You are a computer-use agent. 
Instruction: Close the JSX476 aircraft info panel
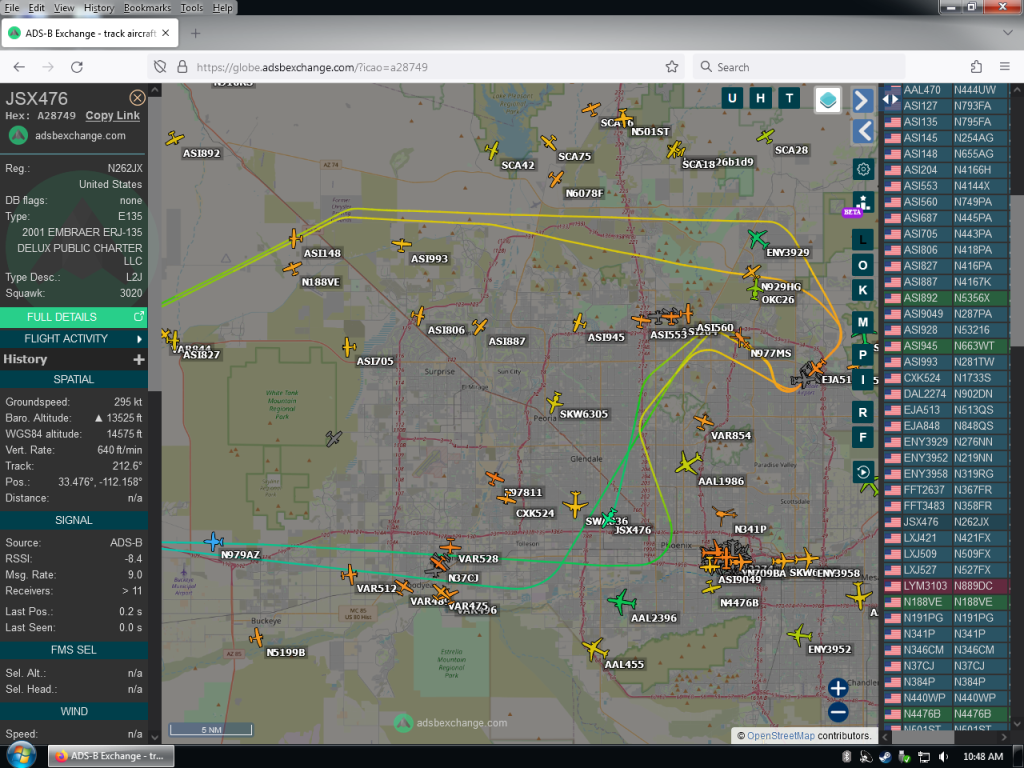coord(137,98)
